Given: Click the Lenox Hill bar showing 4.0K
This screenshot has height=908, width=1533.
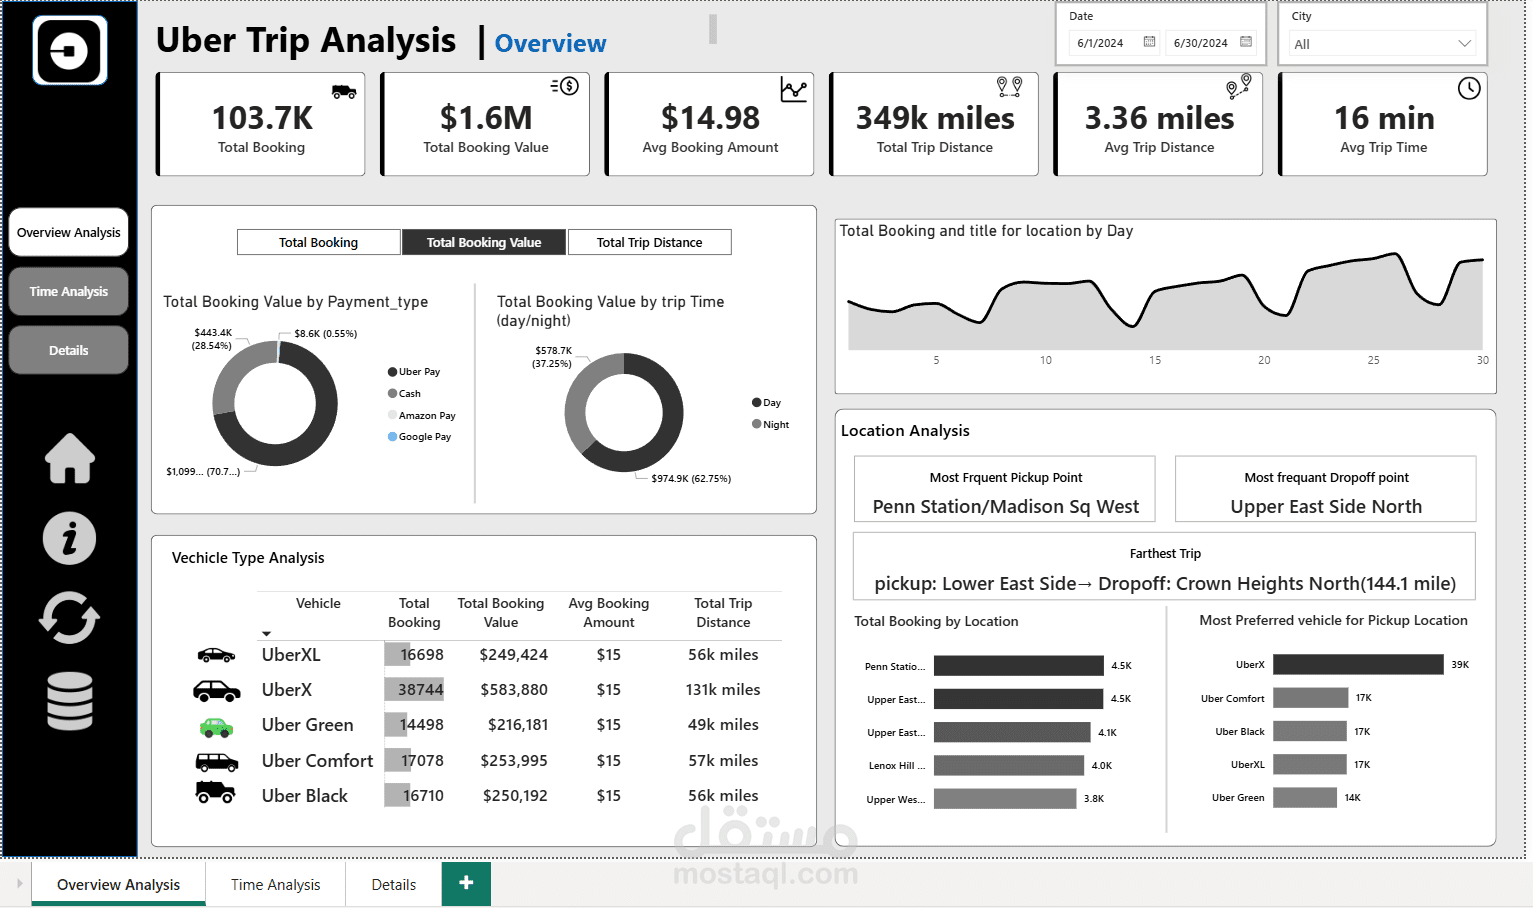Looking at the screenshot, I should (1009, 766).
